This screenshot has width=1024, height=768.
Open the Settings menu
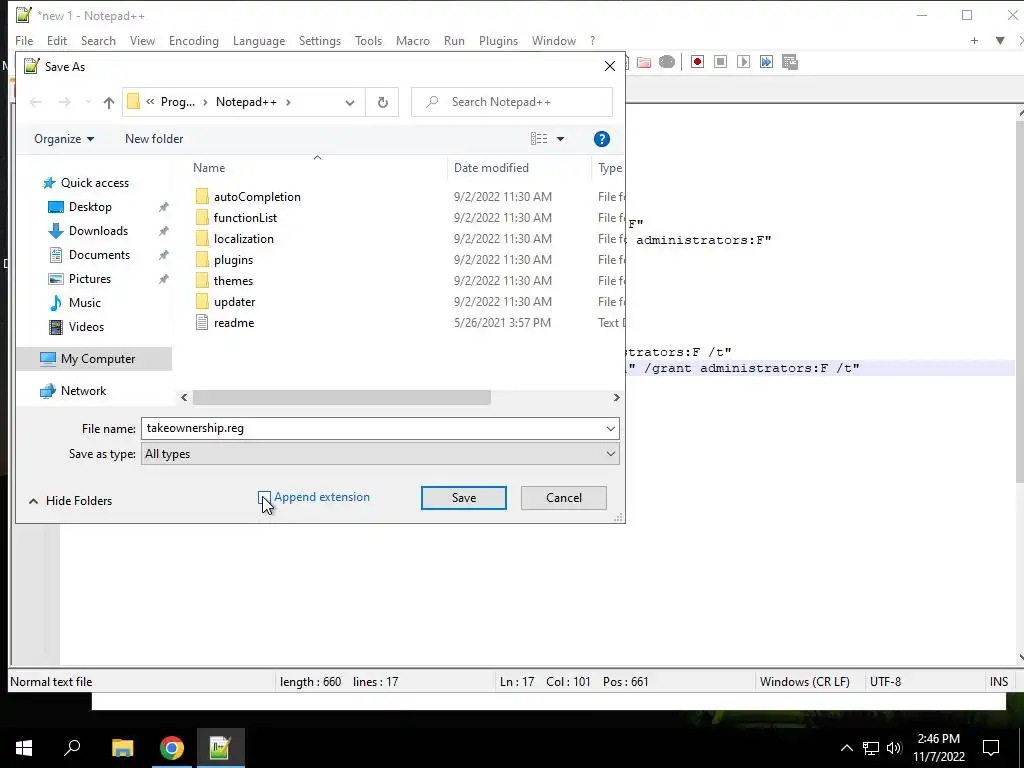(x=319, y=40)
